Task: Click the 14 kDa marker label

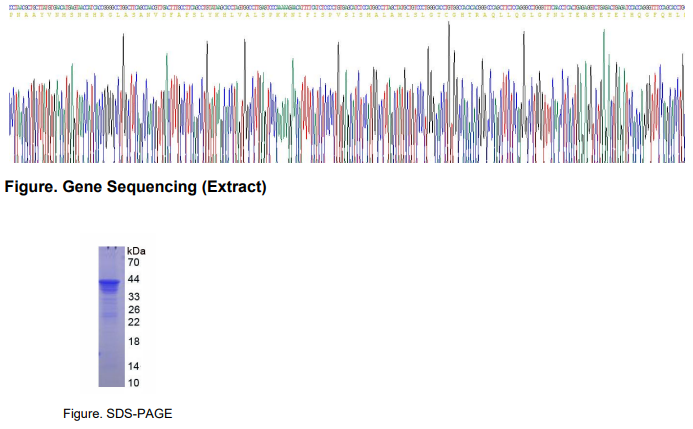Action: [134, 366]
